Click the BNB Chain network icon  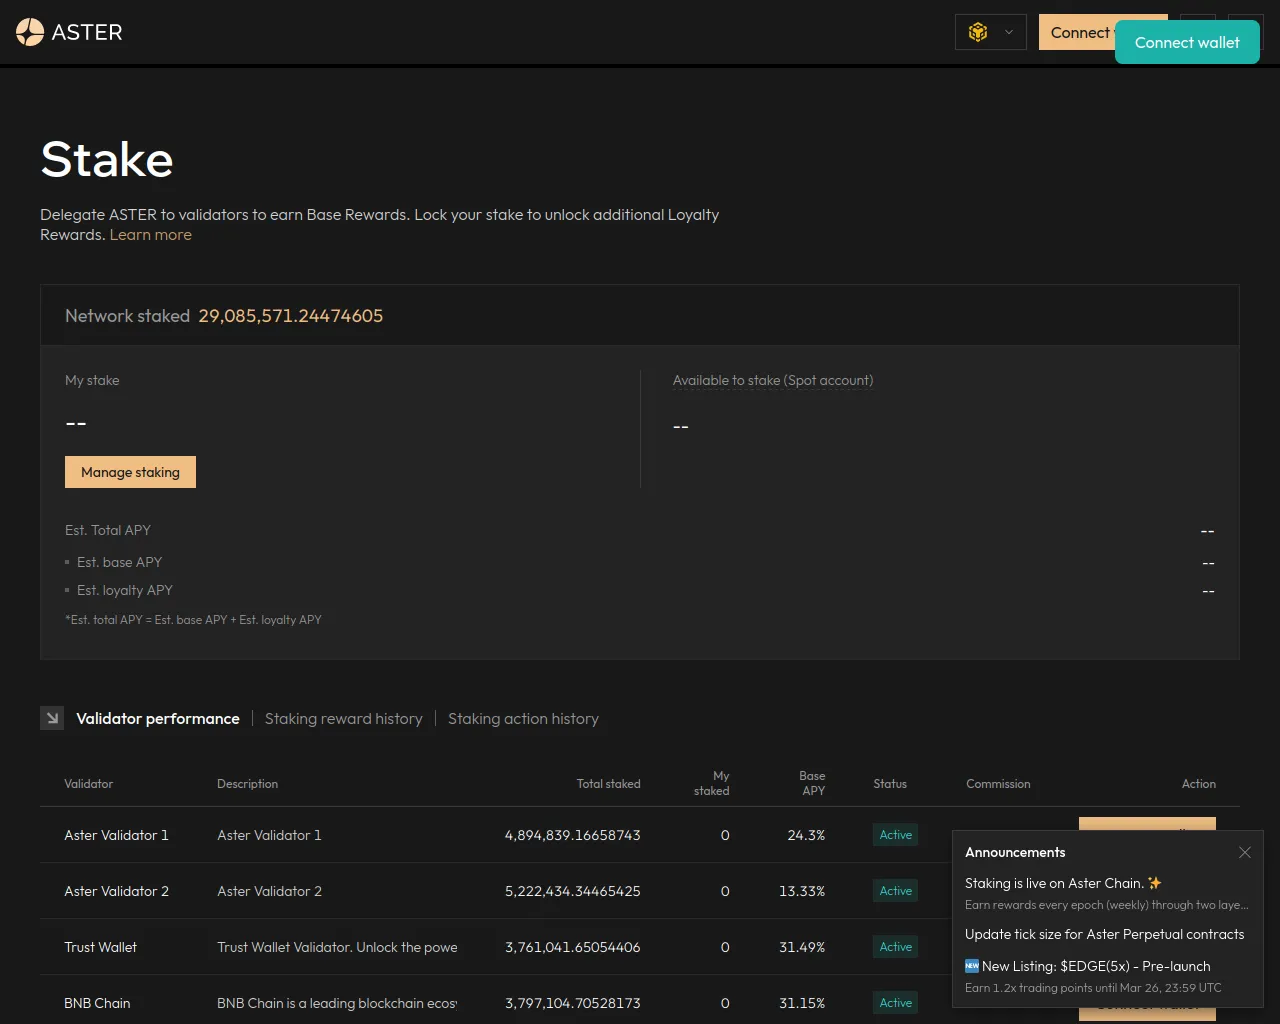pyautogui.click(x=978, y=32)
